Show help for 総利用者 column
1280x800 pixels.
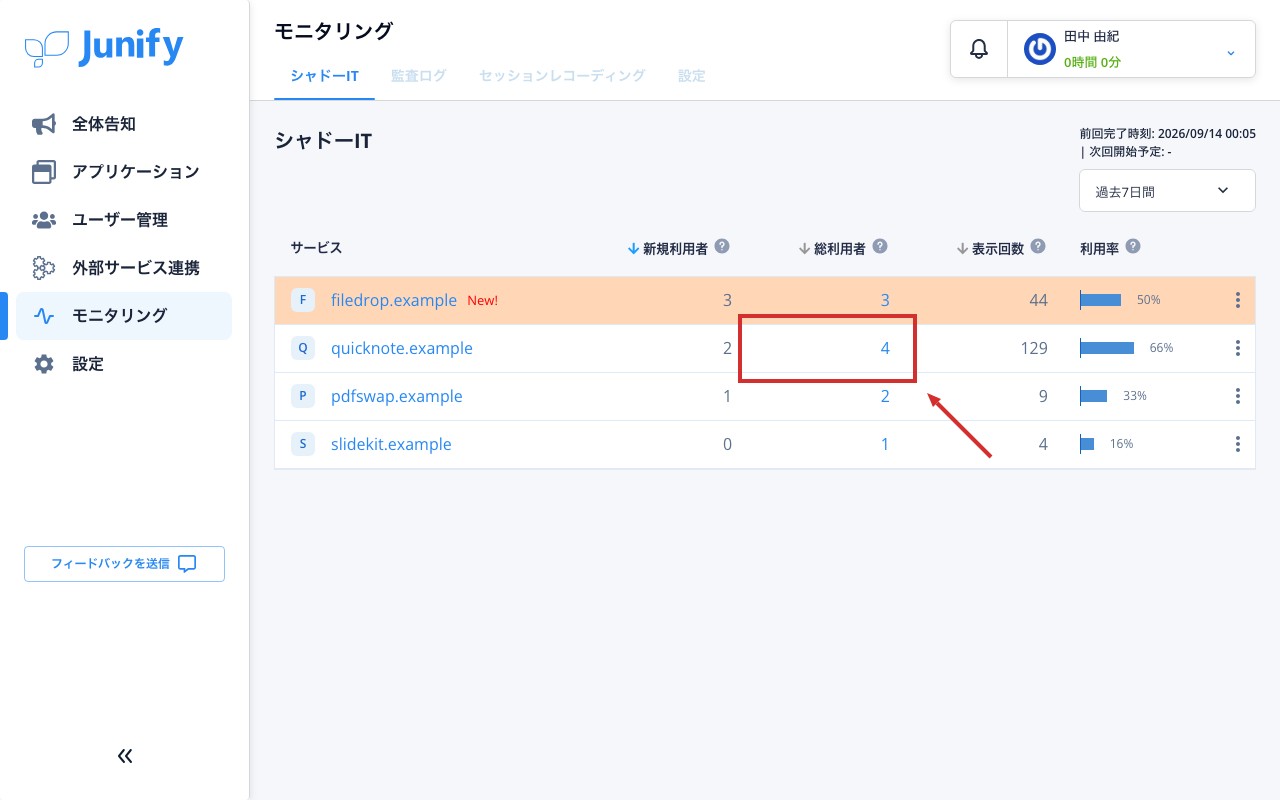(880, 246)
